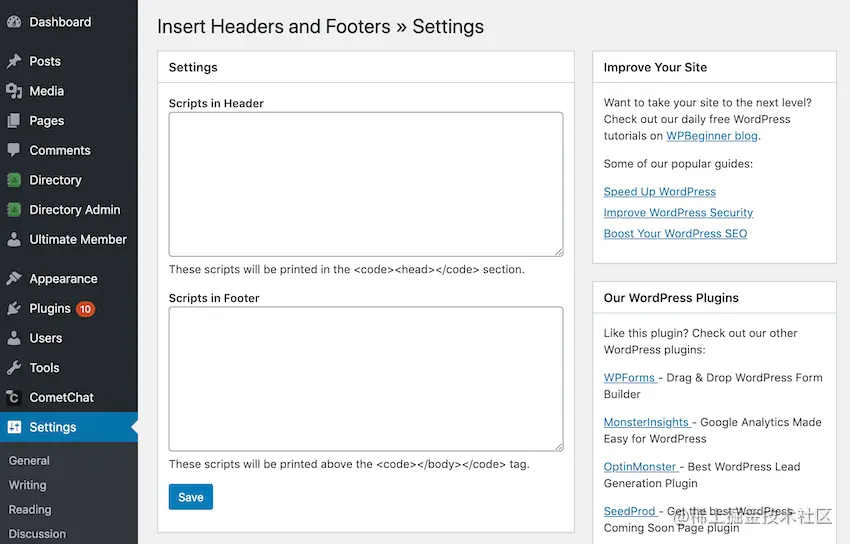The width and height of the screenshot is (850, 544).
Task: Save the header and footer scripts
Action: tap(190, 497)
